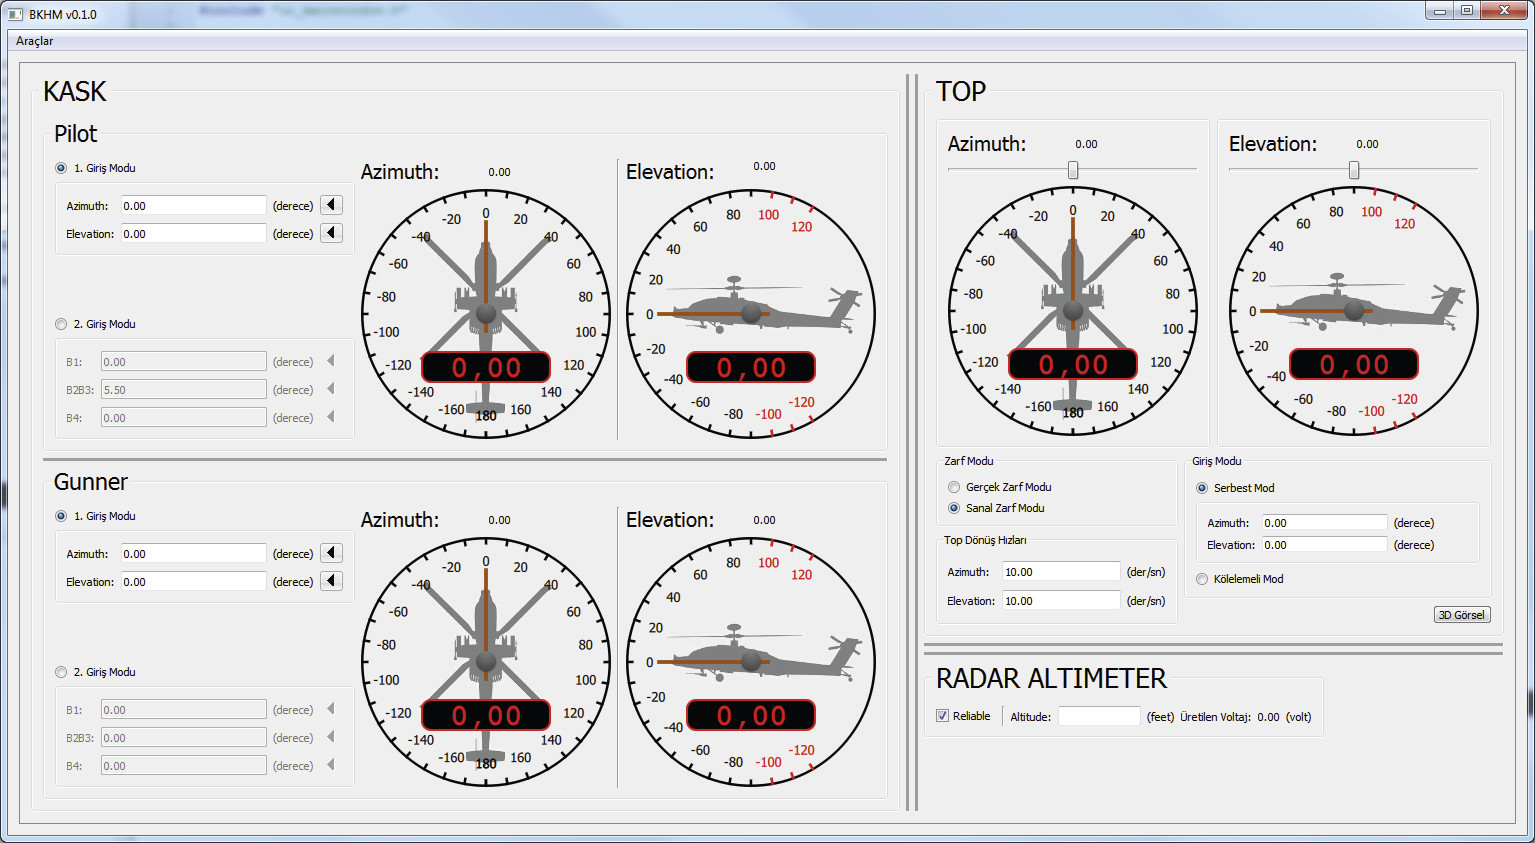Screen dimensions: 1535x843
Task: Click arrow button next to Gunner Azimuth field
Action: pos(332,553)
